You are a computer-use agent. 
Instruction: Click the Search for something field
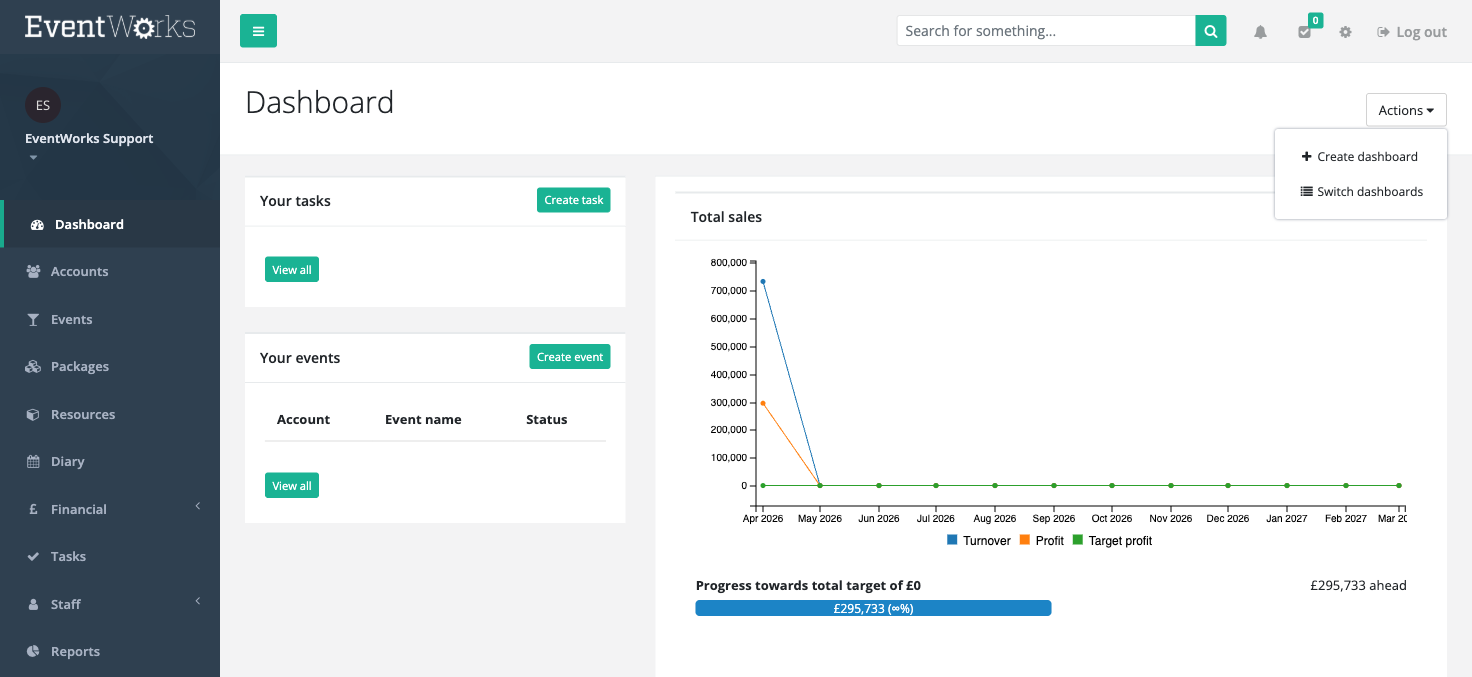pyautogui.click(x=1046, y=31)
